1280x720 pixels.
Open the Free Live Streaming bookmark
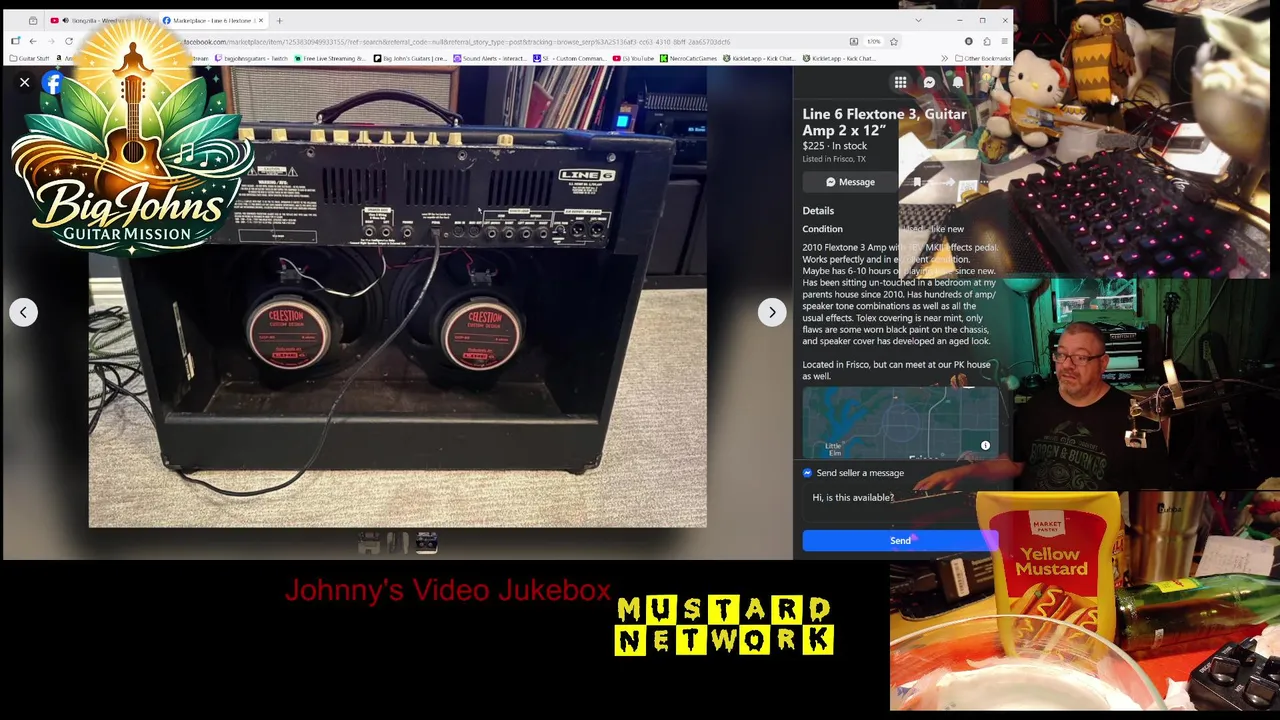[330, 58]
